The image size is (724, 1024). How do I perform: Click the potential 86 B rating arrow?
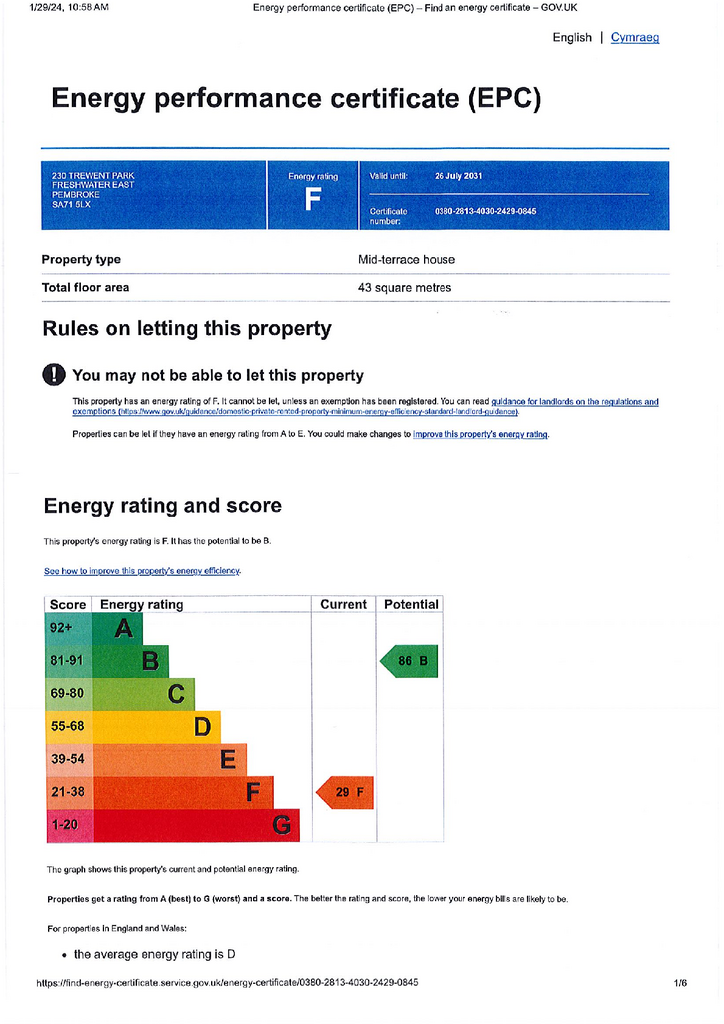coord(409,661)
